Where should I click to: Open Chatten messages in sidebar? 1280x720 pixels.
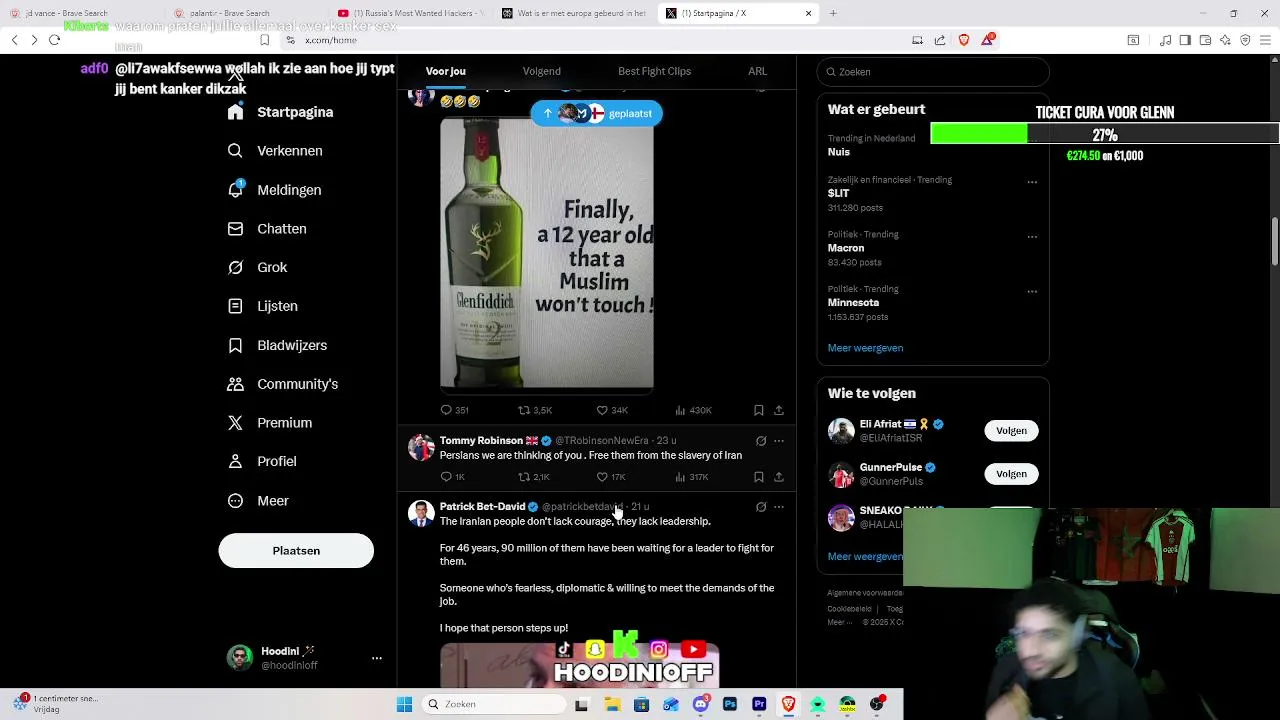click(x=267, y=229)
